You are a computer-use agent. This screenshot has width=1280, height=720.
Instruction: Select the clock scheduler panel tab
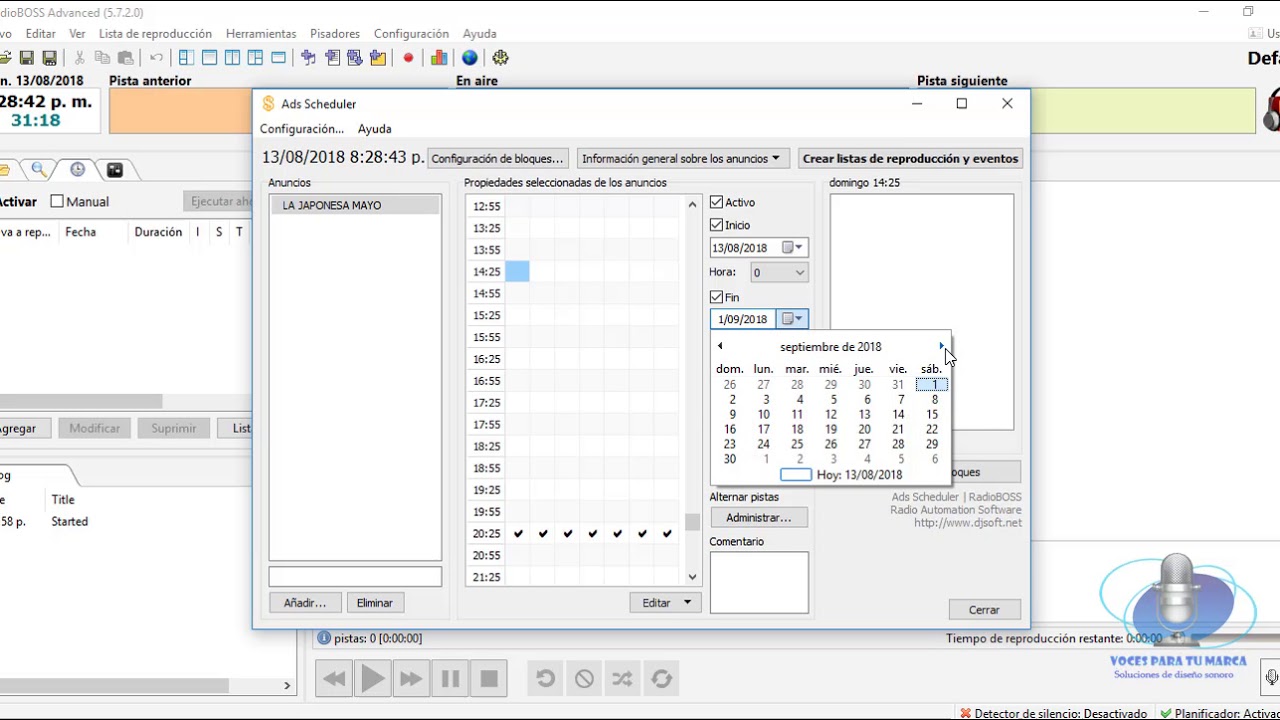77,170
